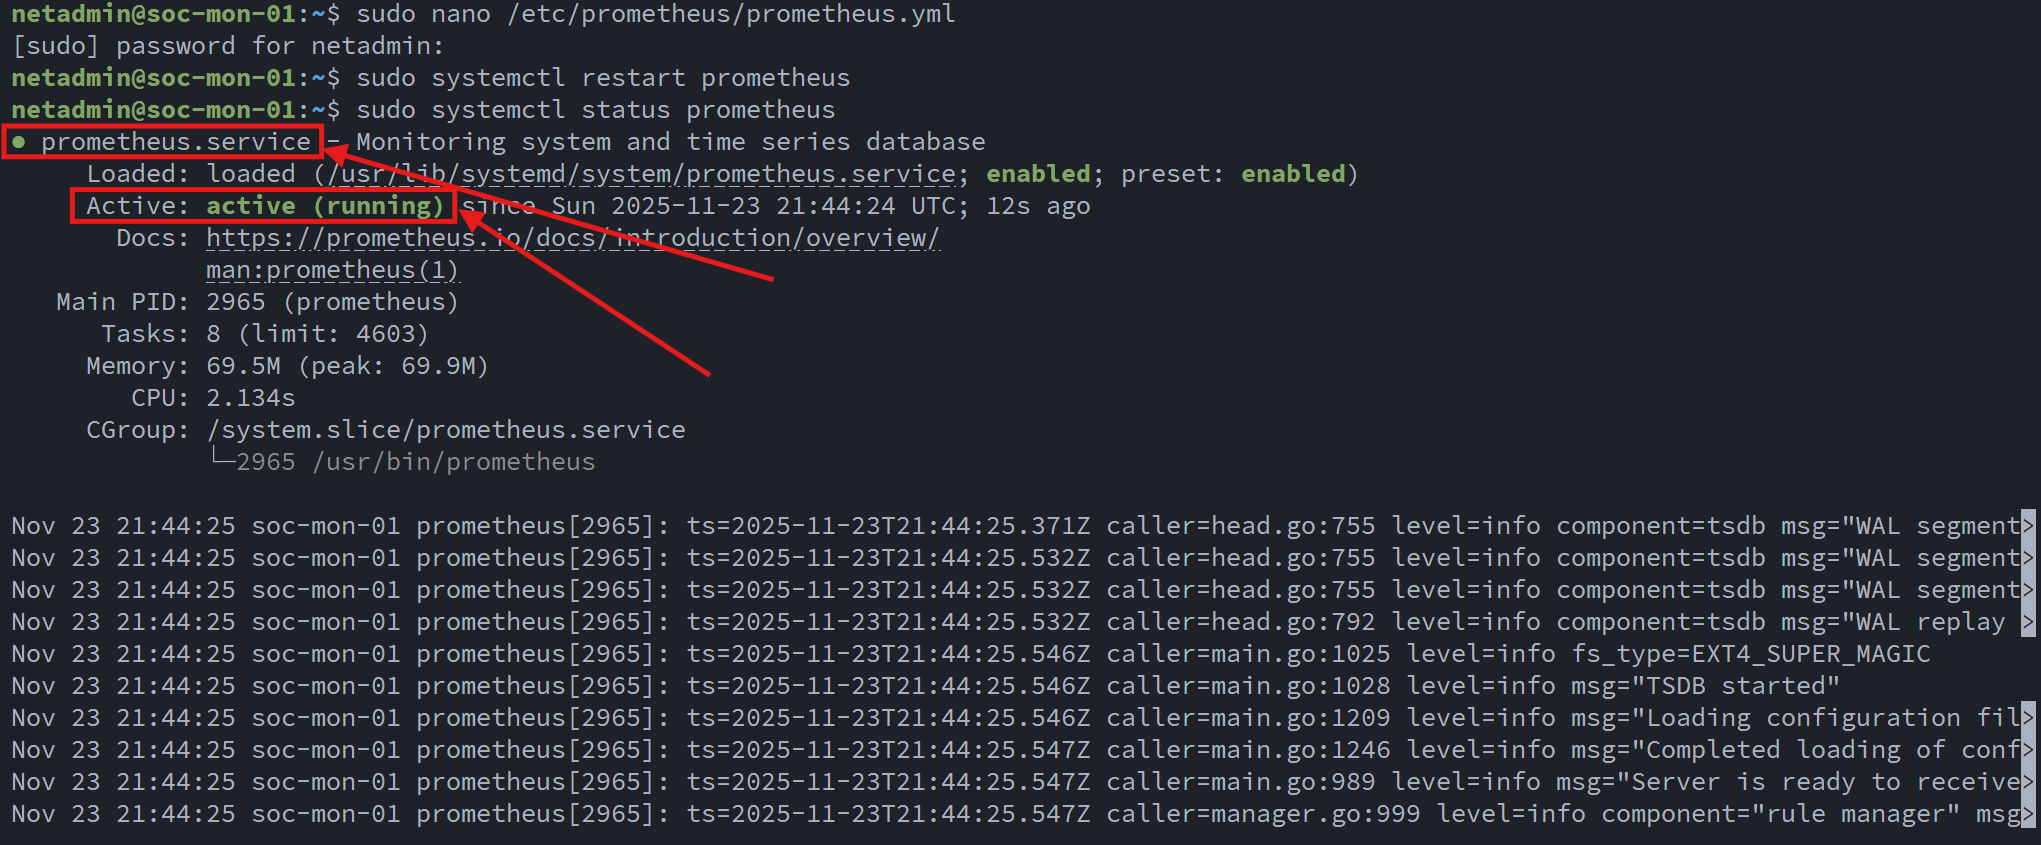
Task: Click the highlighted "active (running)" status text
Action: click(x=324, y=206)
